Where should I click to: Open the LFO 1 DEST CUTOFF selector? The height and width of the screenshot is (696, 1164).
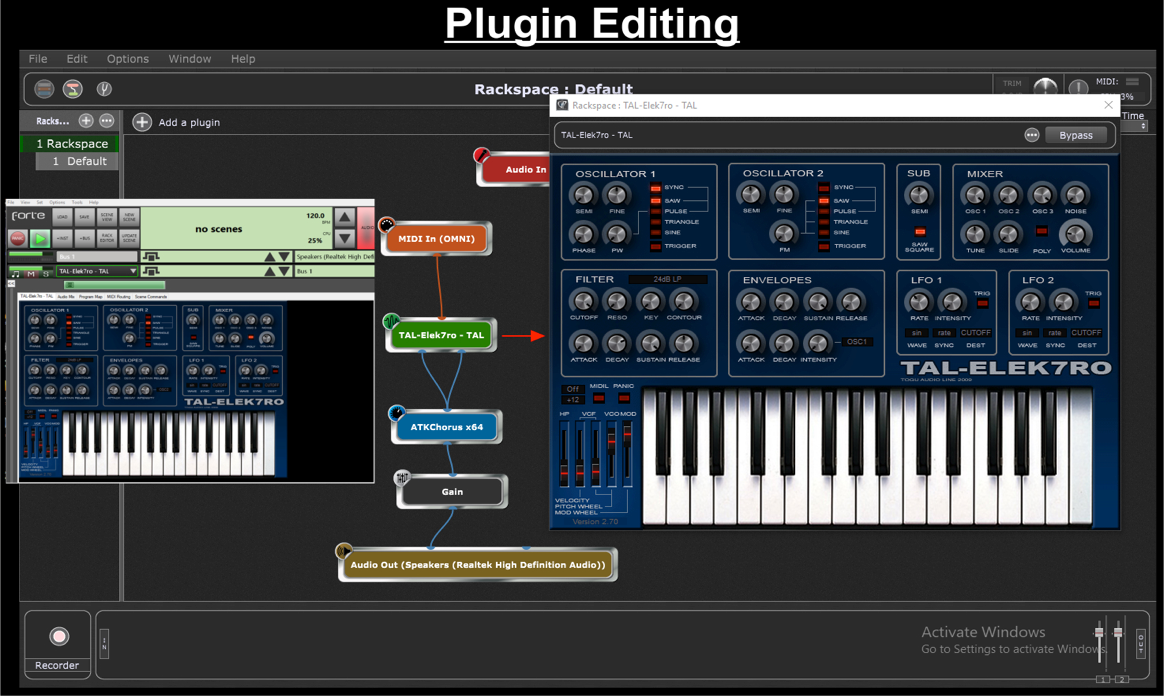coord(975,332)
